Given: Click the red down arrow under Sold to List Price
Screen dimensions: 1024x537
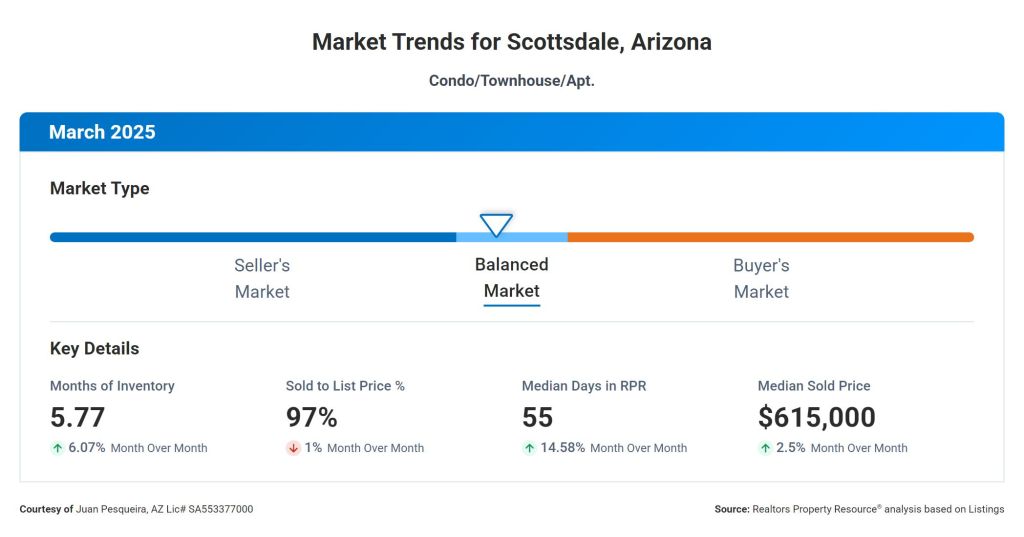Looking at the screenshot, I should [x=293, y=448].
